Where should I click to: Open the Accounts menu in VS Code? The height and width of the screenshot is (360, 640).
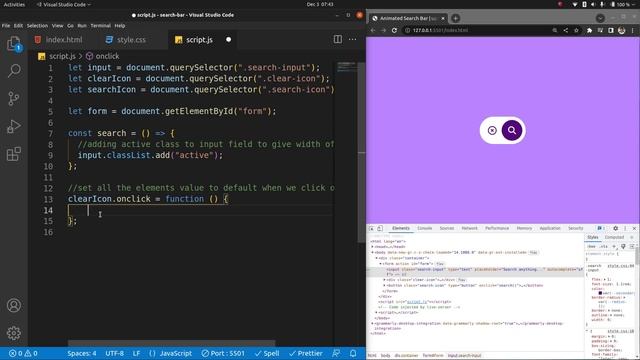14,305
